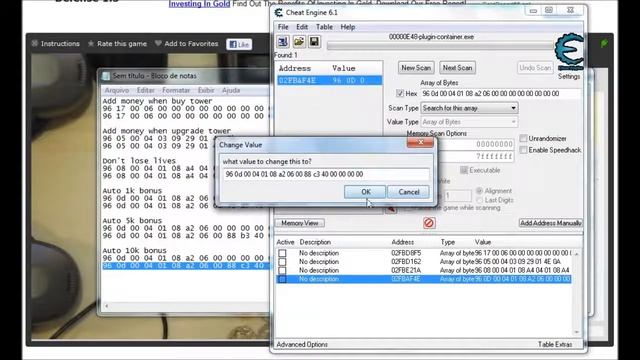Click the Investing In Gold ad link
Screen dimensions: 640x360
tap(199, 4)
